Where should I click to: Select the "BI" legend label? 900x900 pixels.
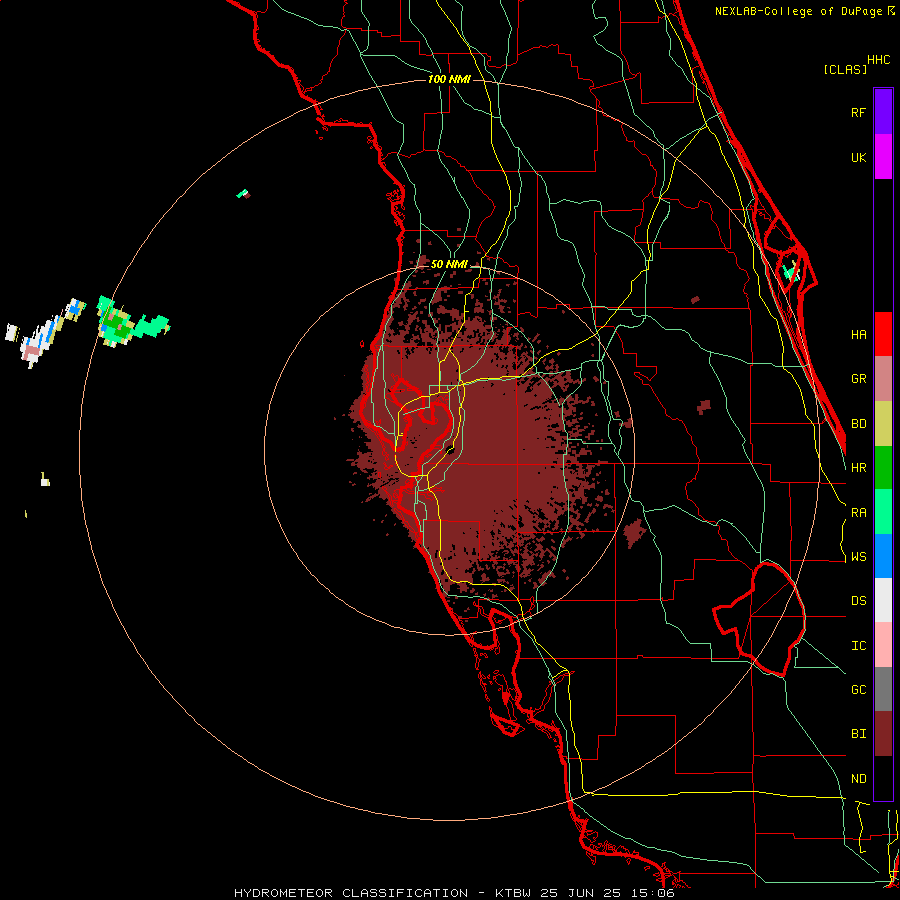pyautogui.click(x=858, y=734)
